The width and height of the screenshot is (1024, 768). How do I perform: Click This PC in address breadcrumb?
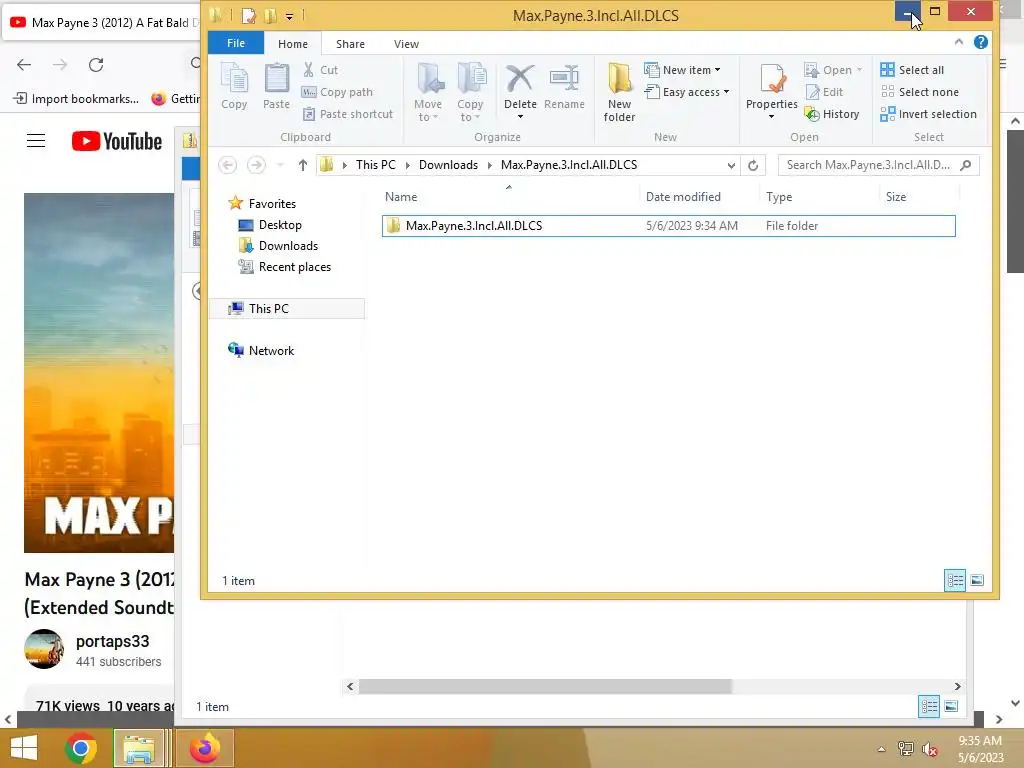pos(376,165)
